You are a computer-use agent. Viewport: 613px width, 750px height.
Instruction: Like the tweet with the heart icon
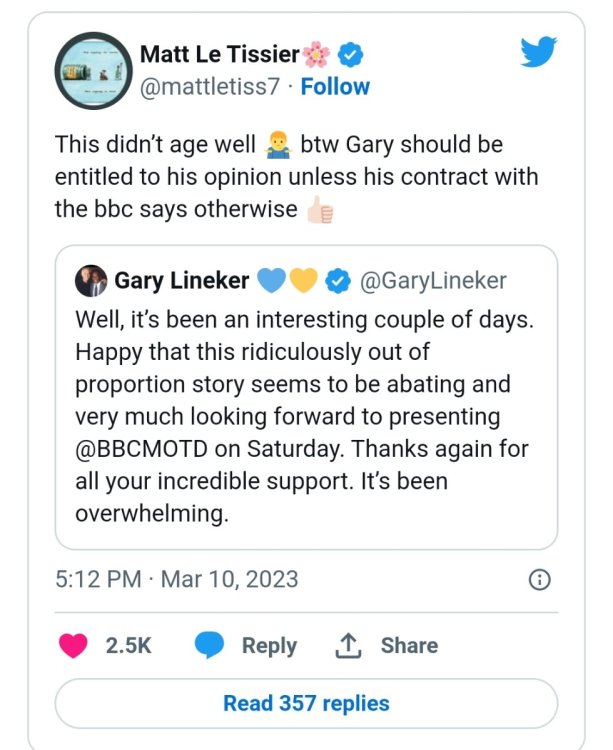point(74,646)
